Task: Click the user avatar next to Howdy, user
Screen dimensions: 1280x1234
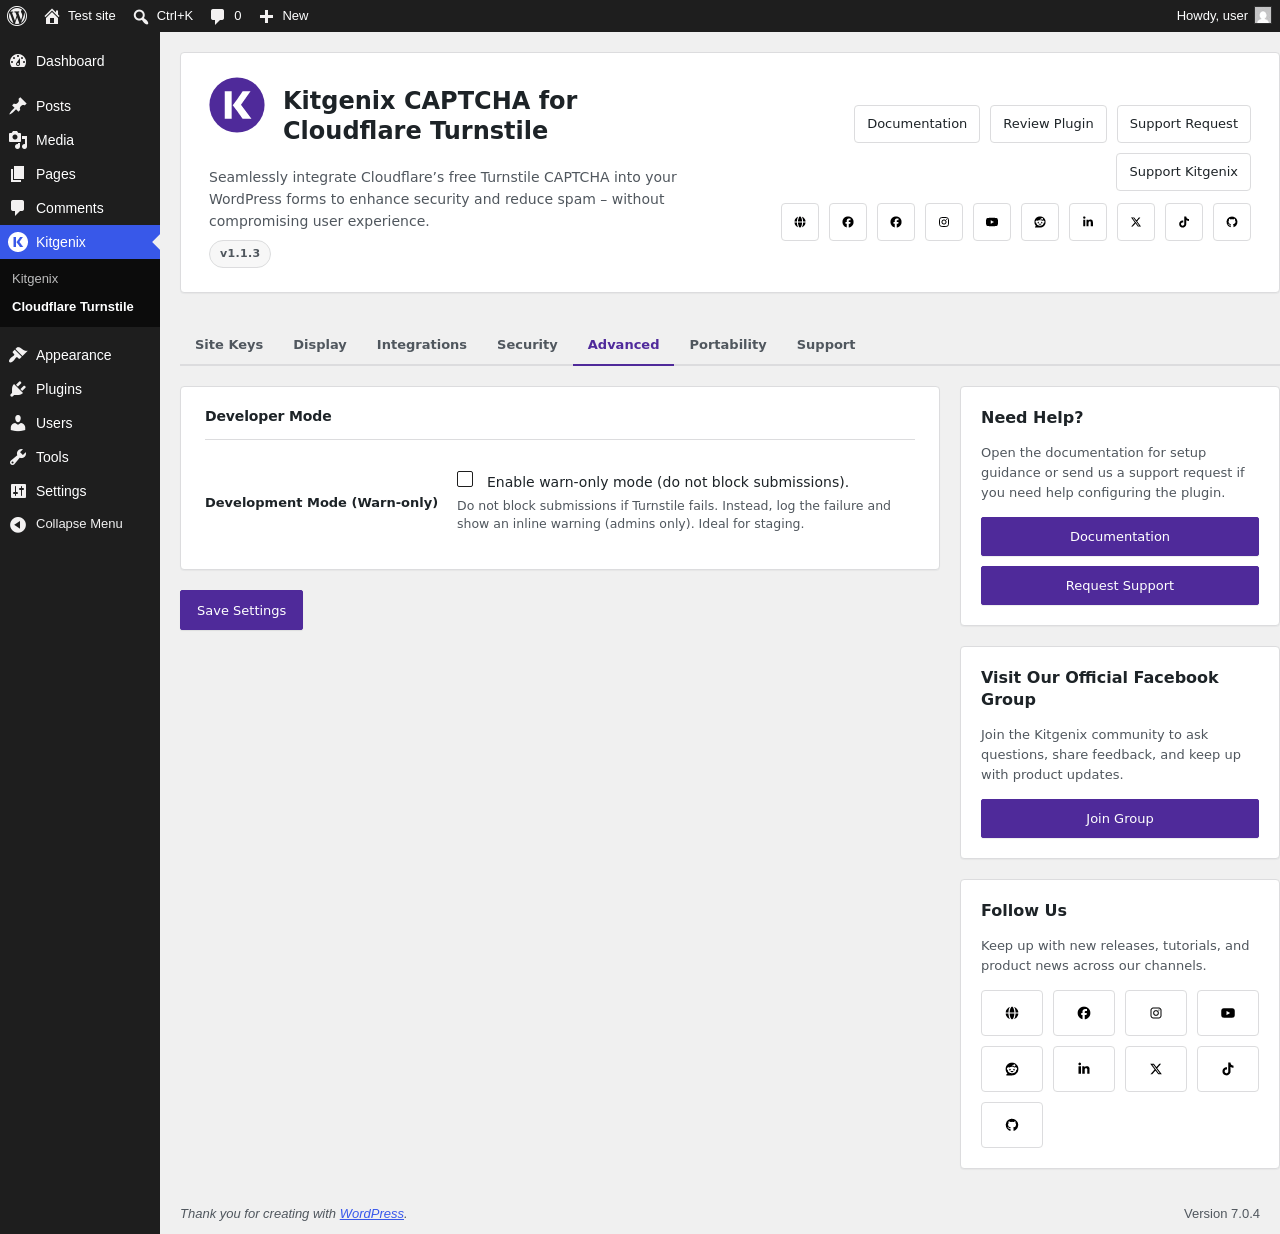Action: pos(1263,16)
